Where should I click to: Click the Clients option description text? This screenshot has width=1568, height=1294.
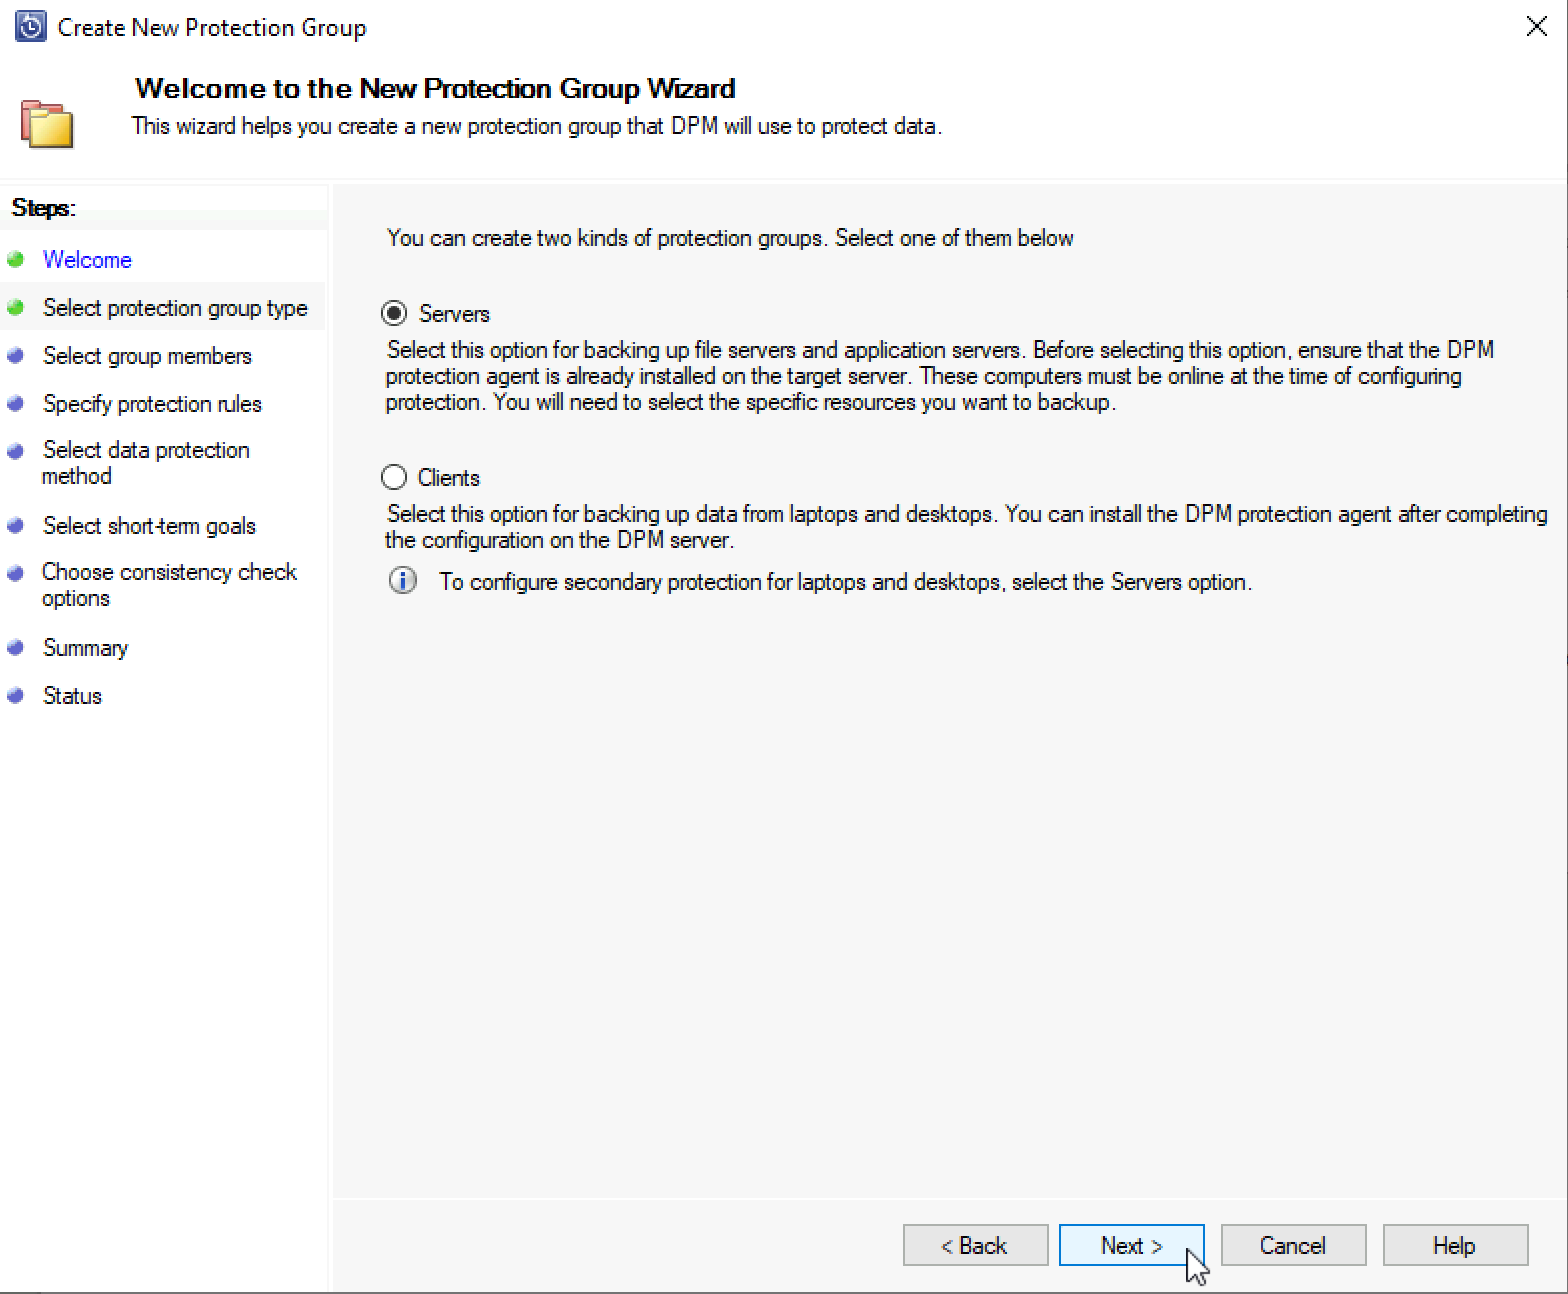point(966,527)
